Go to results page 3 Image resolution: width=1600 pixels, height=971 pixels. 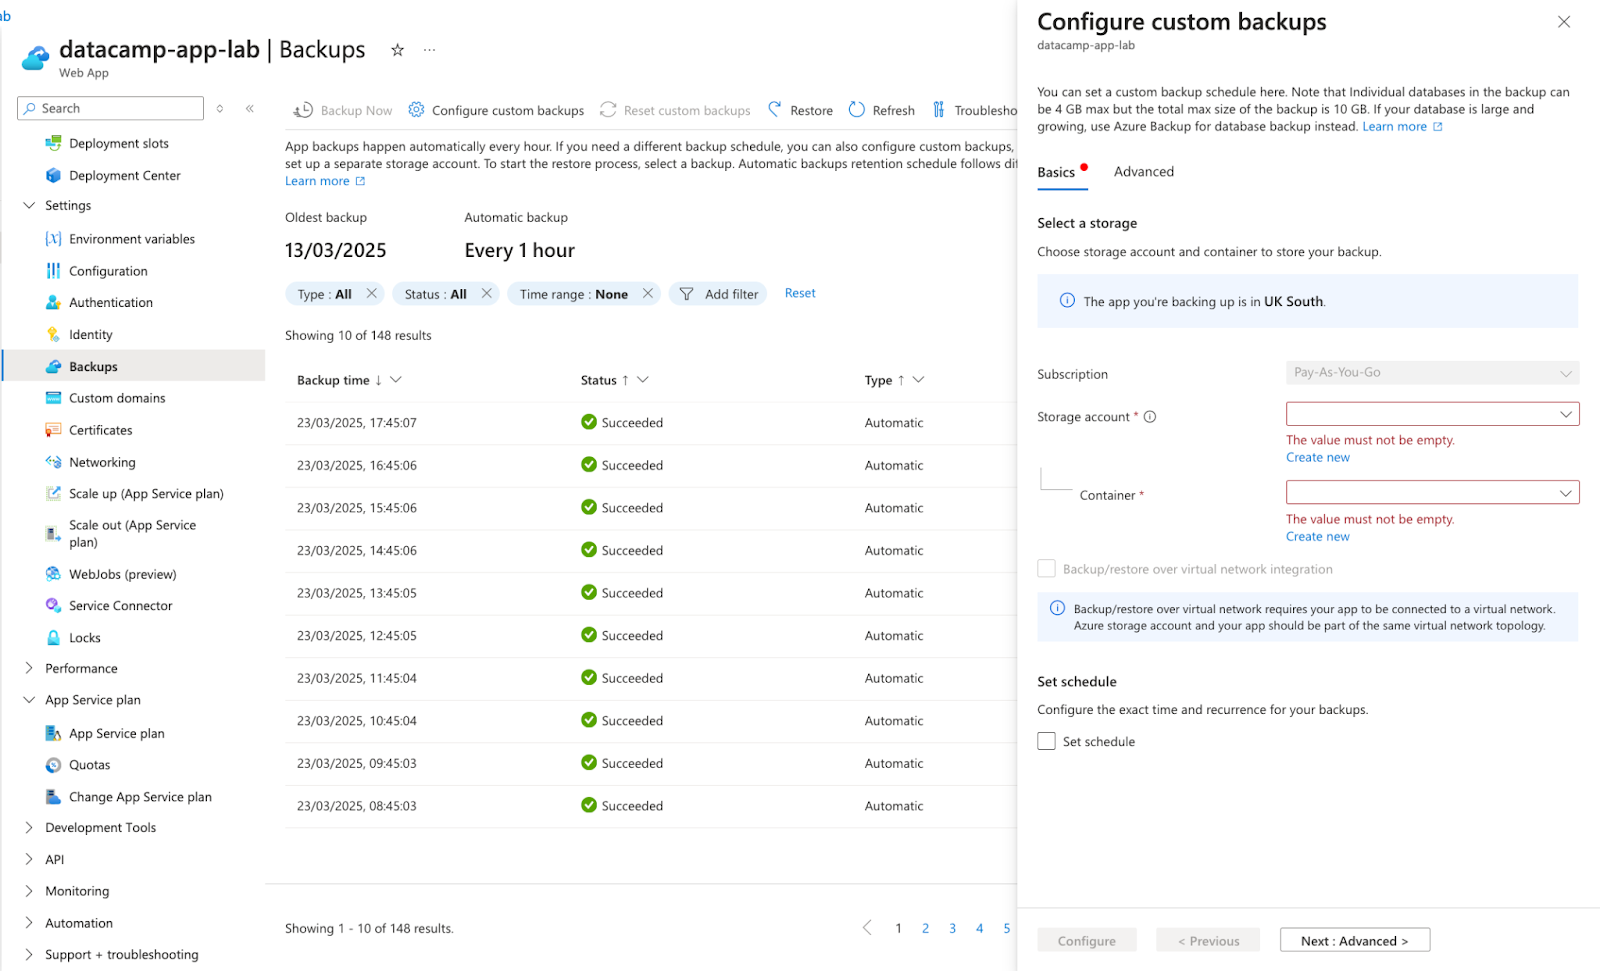(952, 929)
